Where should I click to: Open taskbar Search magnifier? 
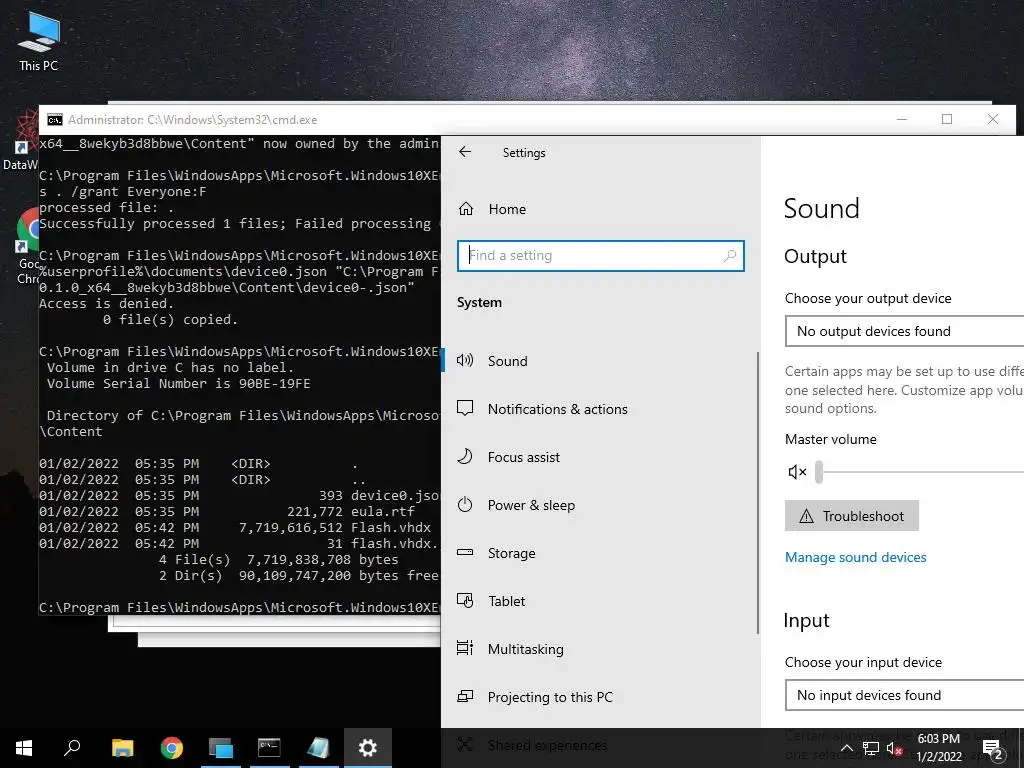(x=72, y=748)
